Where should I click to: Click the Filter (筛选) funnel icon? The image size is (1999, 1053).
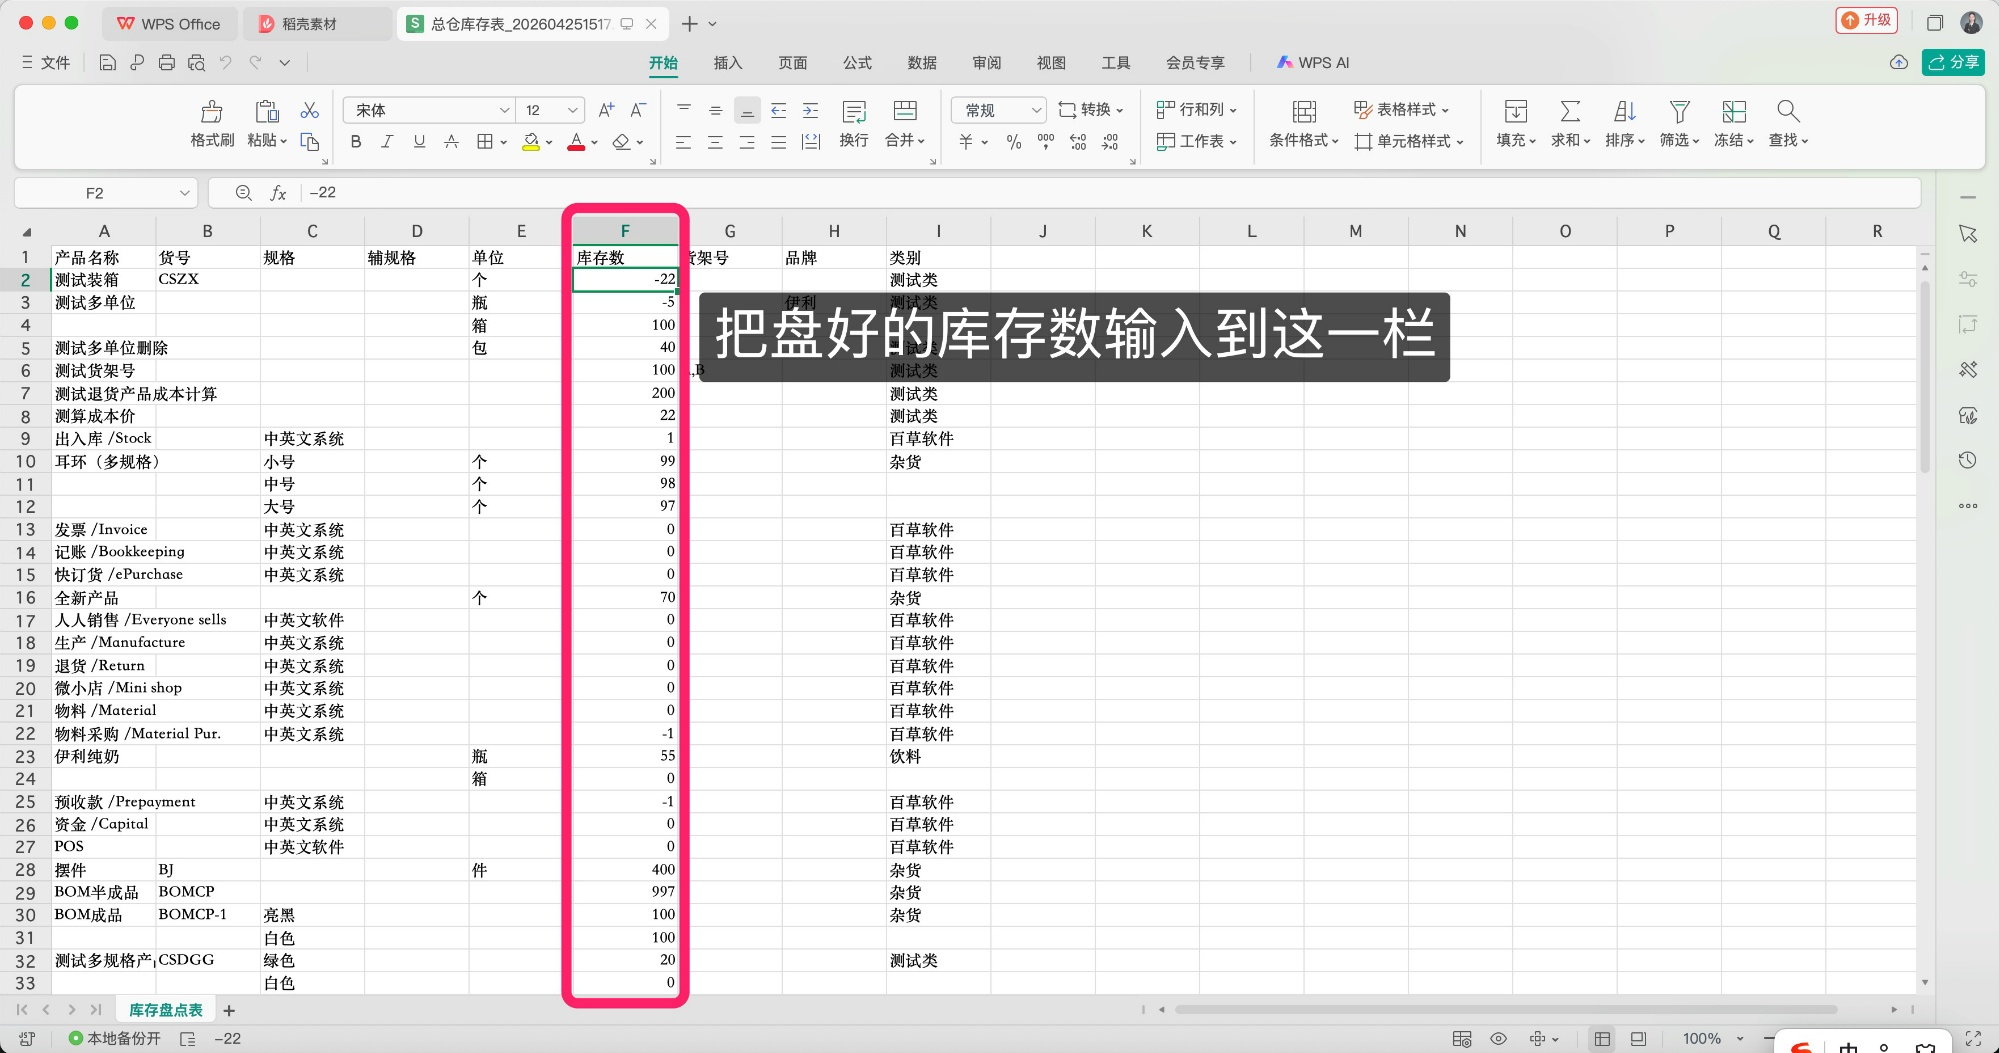1680,111
